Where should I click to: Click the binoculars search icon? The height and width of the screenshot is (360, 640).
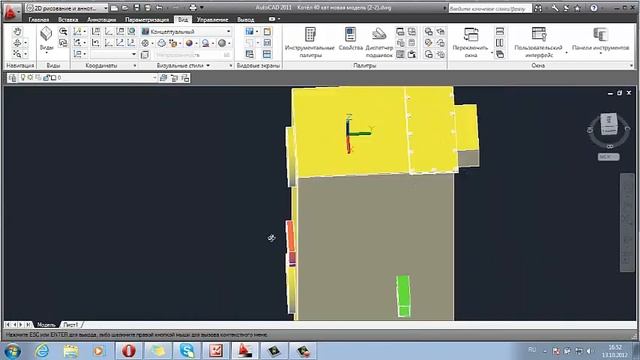(x=538, y=8)
